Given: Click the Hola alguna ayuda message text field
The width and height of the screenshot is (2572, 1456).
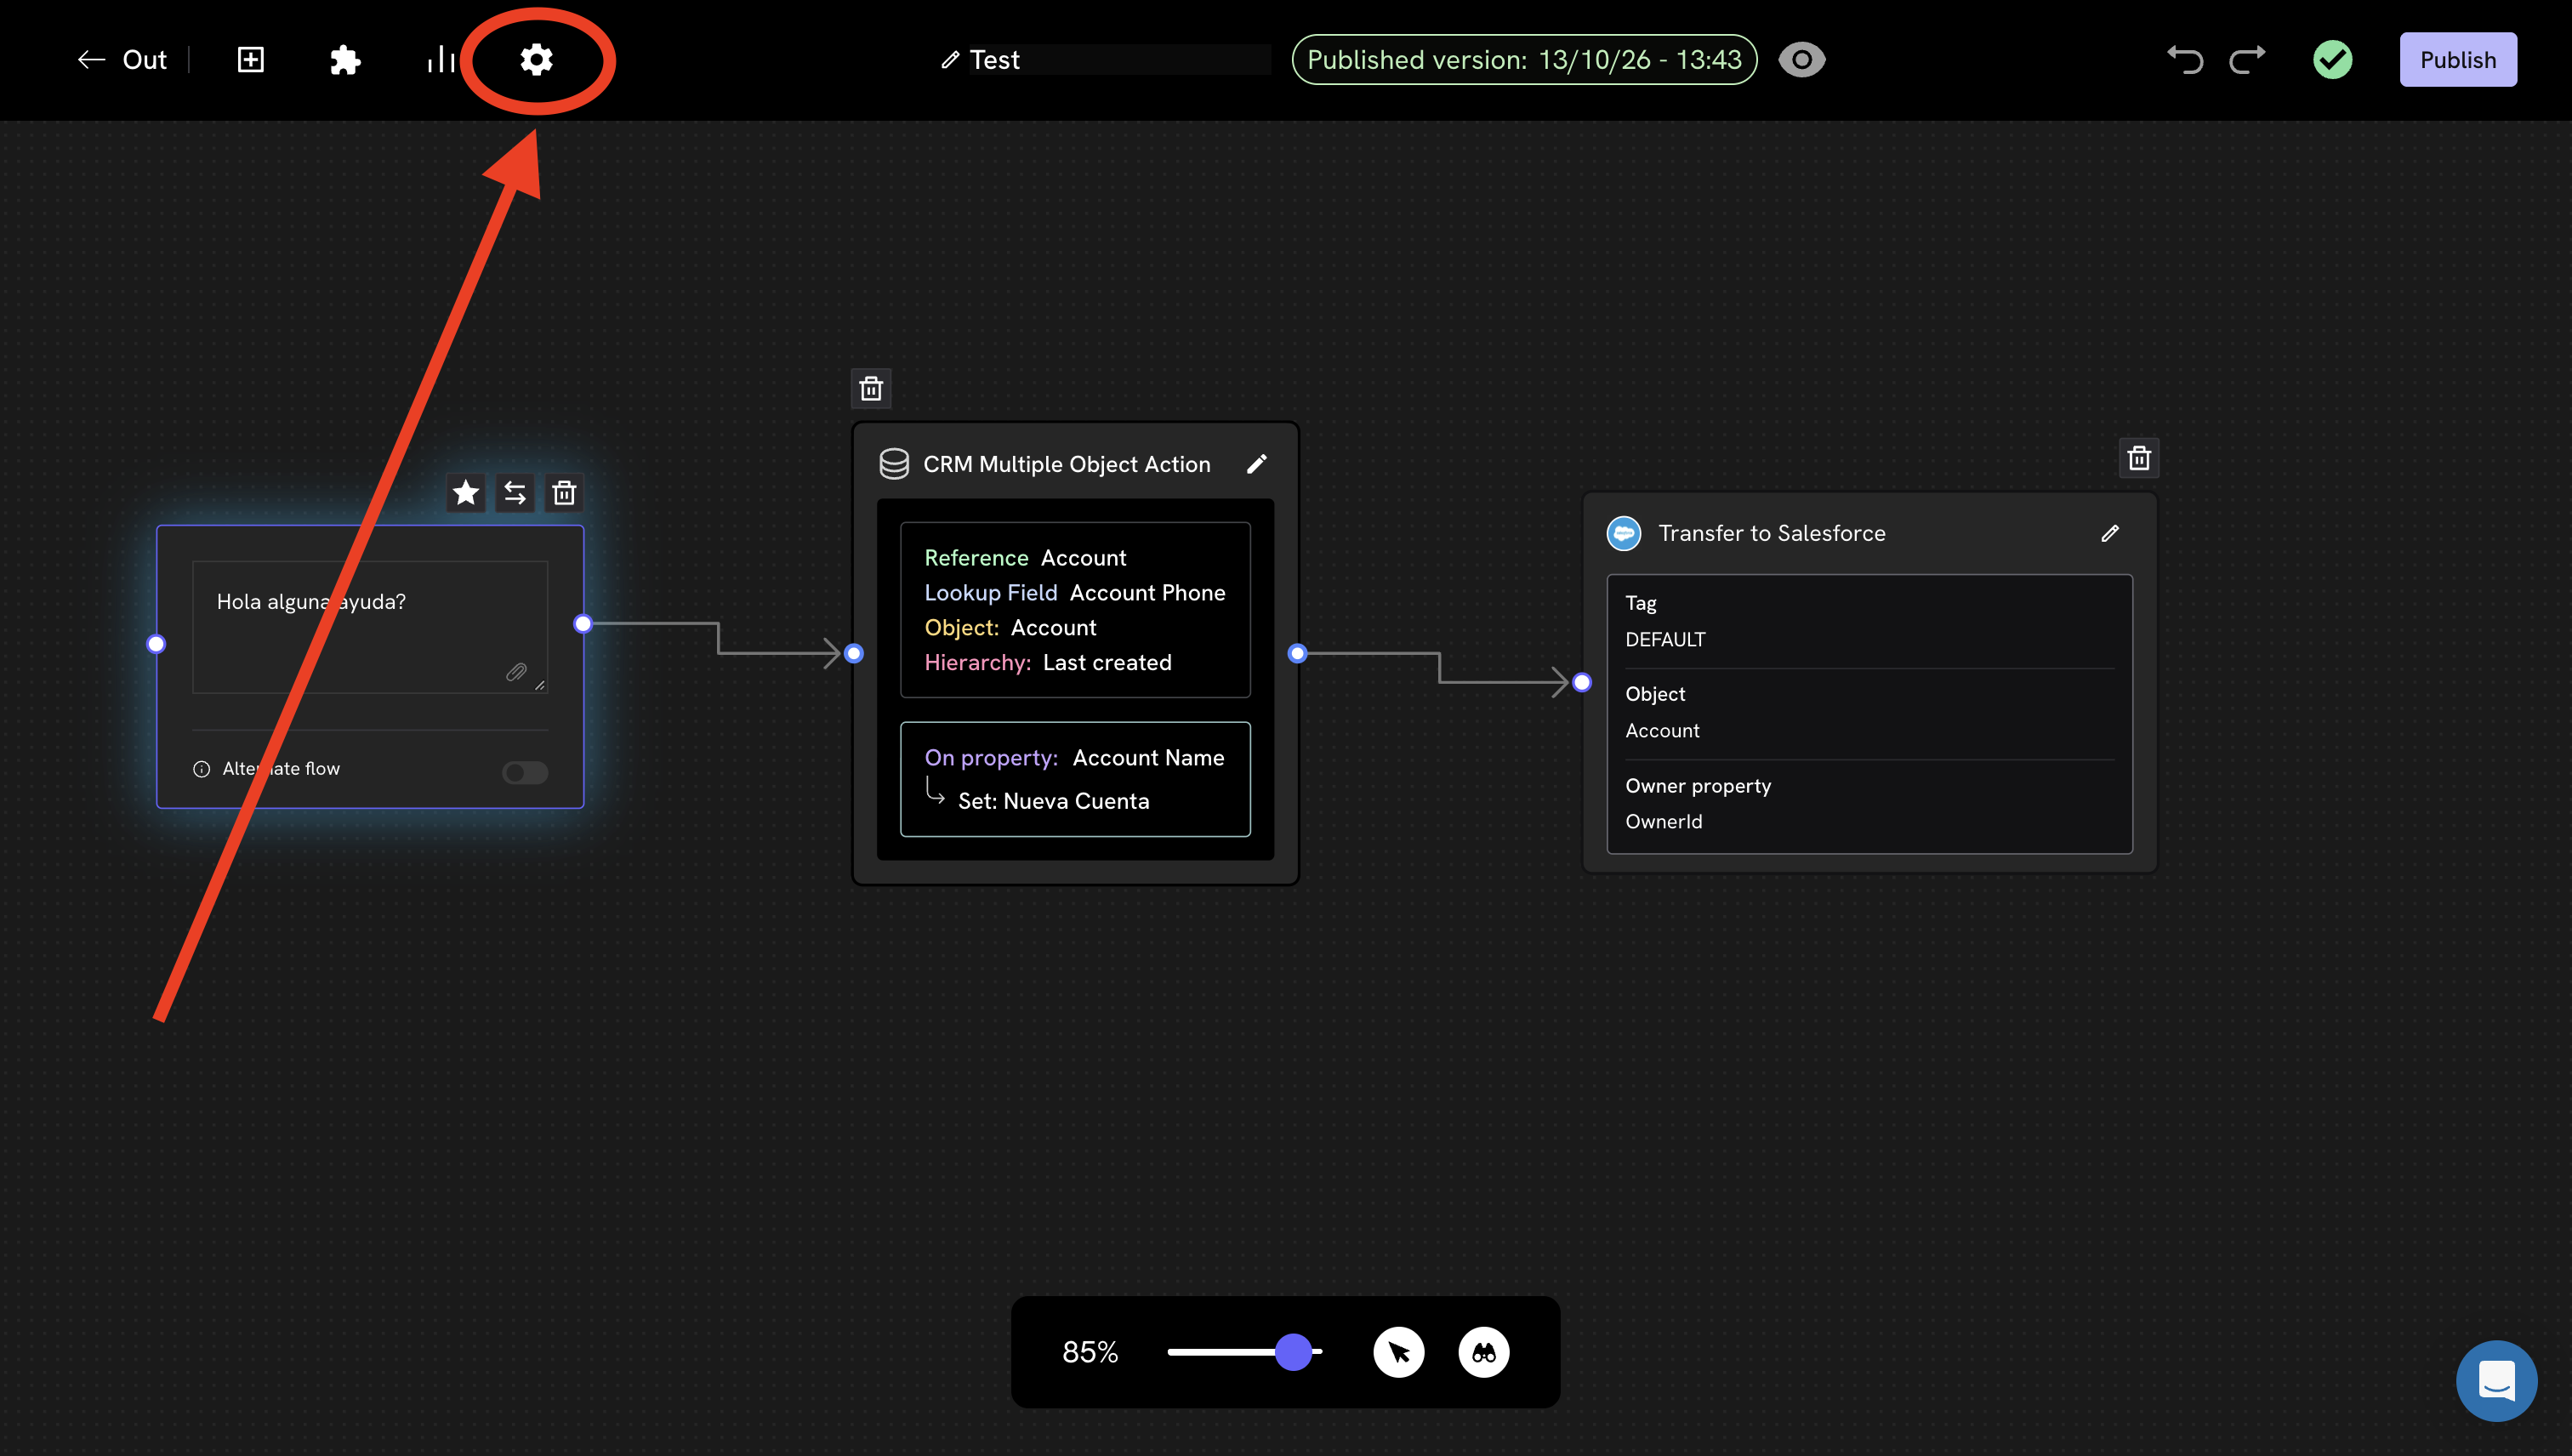Looking at the screenshot, I should click(370, 627).
